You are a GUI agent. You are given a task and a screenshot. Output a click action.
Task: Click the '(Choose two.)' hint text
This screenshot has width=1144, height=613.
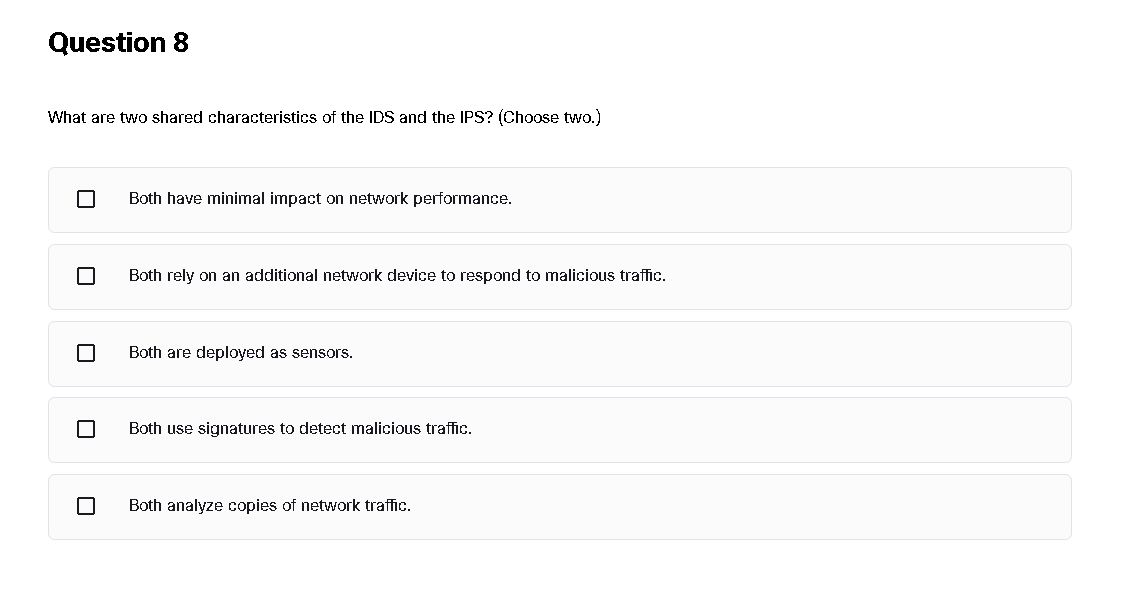549,118
